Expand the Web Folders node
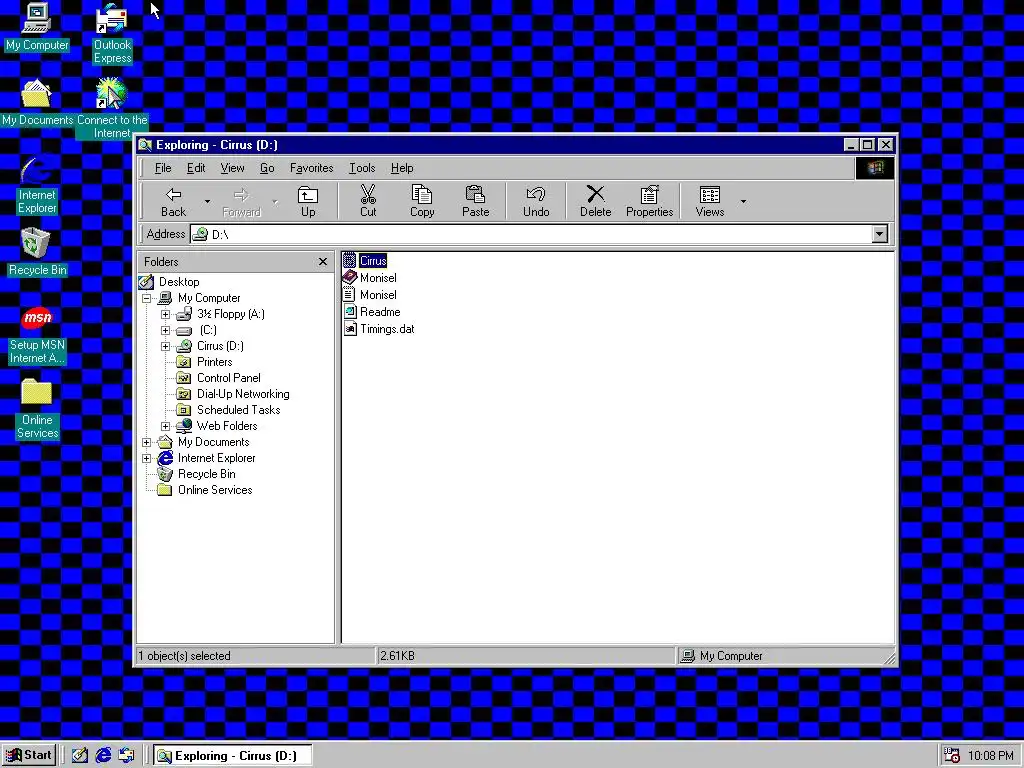The height and width of the screenshot is (768, 1024). coord(165,426)
